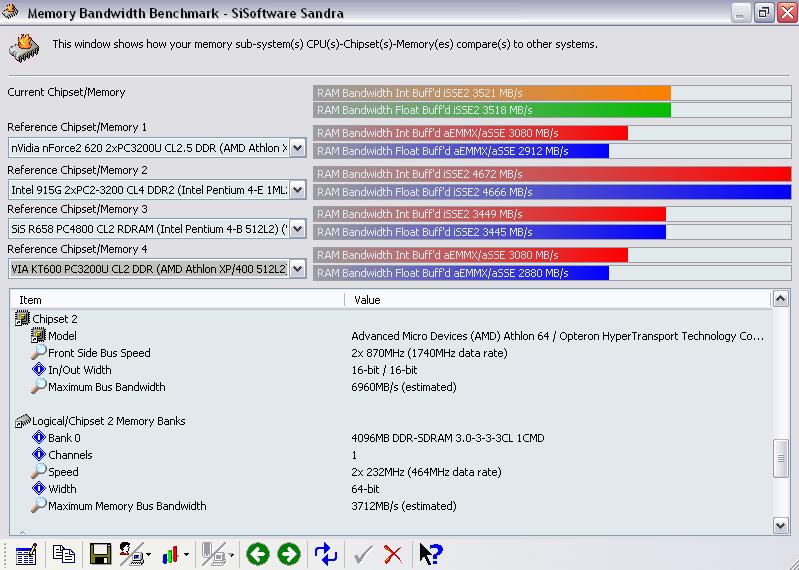This screenshot has width=799, height=570.
Task: Click the Float aEMMX/aSSE 2912 MB/s bar
Action: coord(461,151)
